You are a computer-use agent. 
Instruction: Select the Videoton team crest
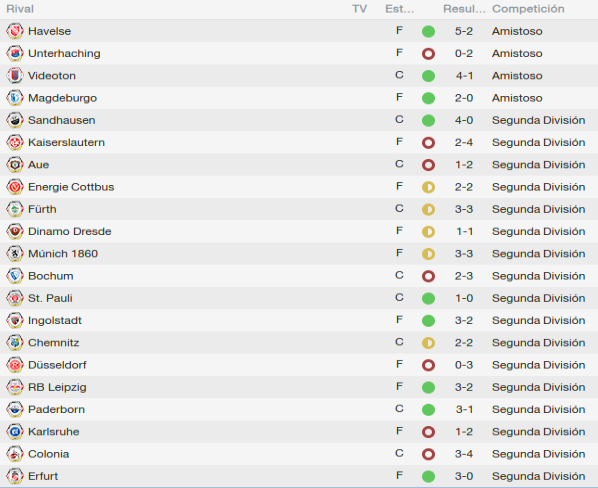(15, 75)
